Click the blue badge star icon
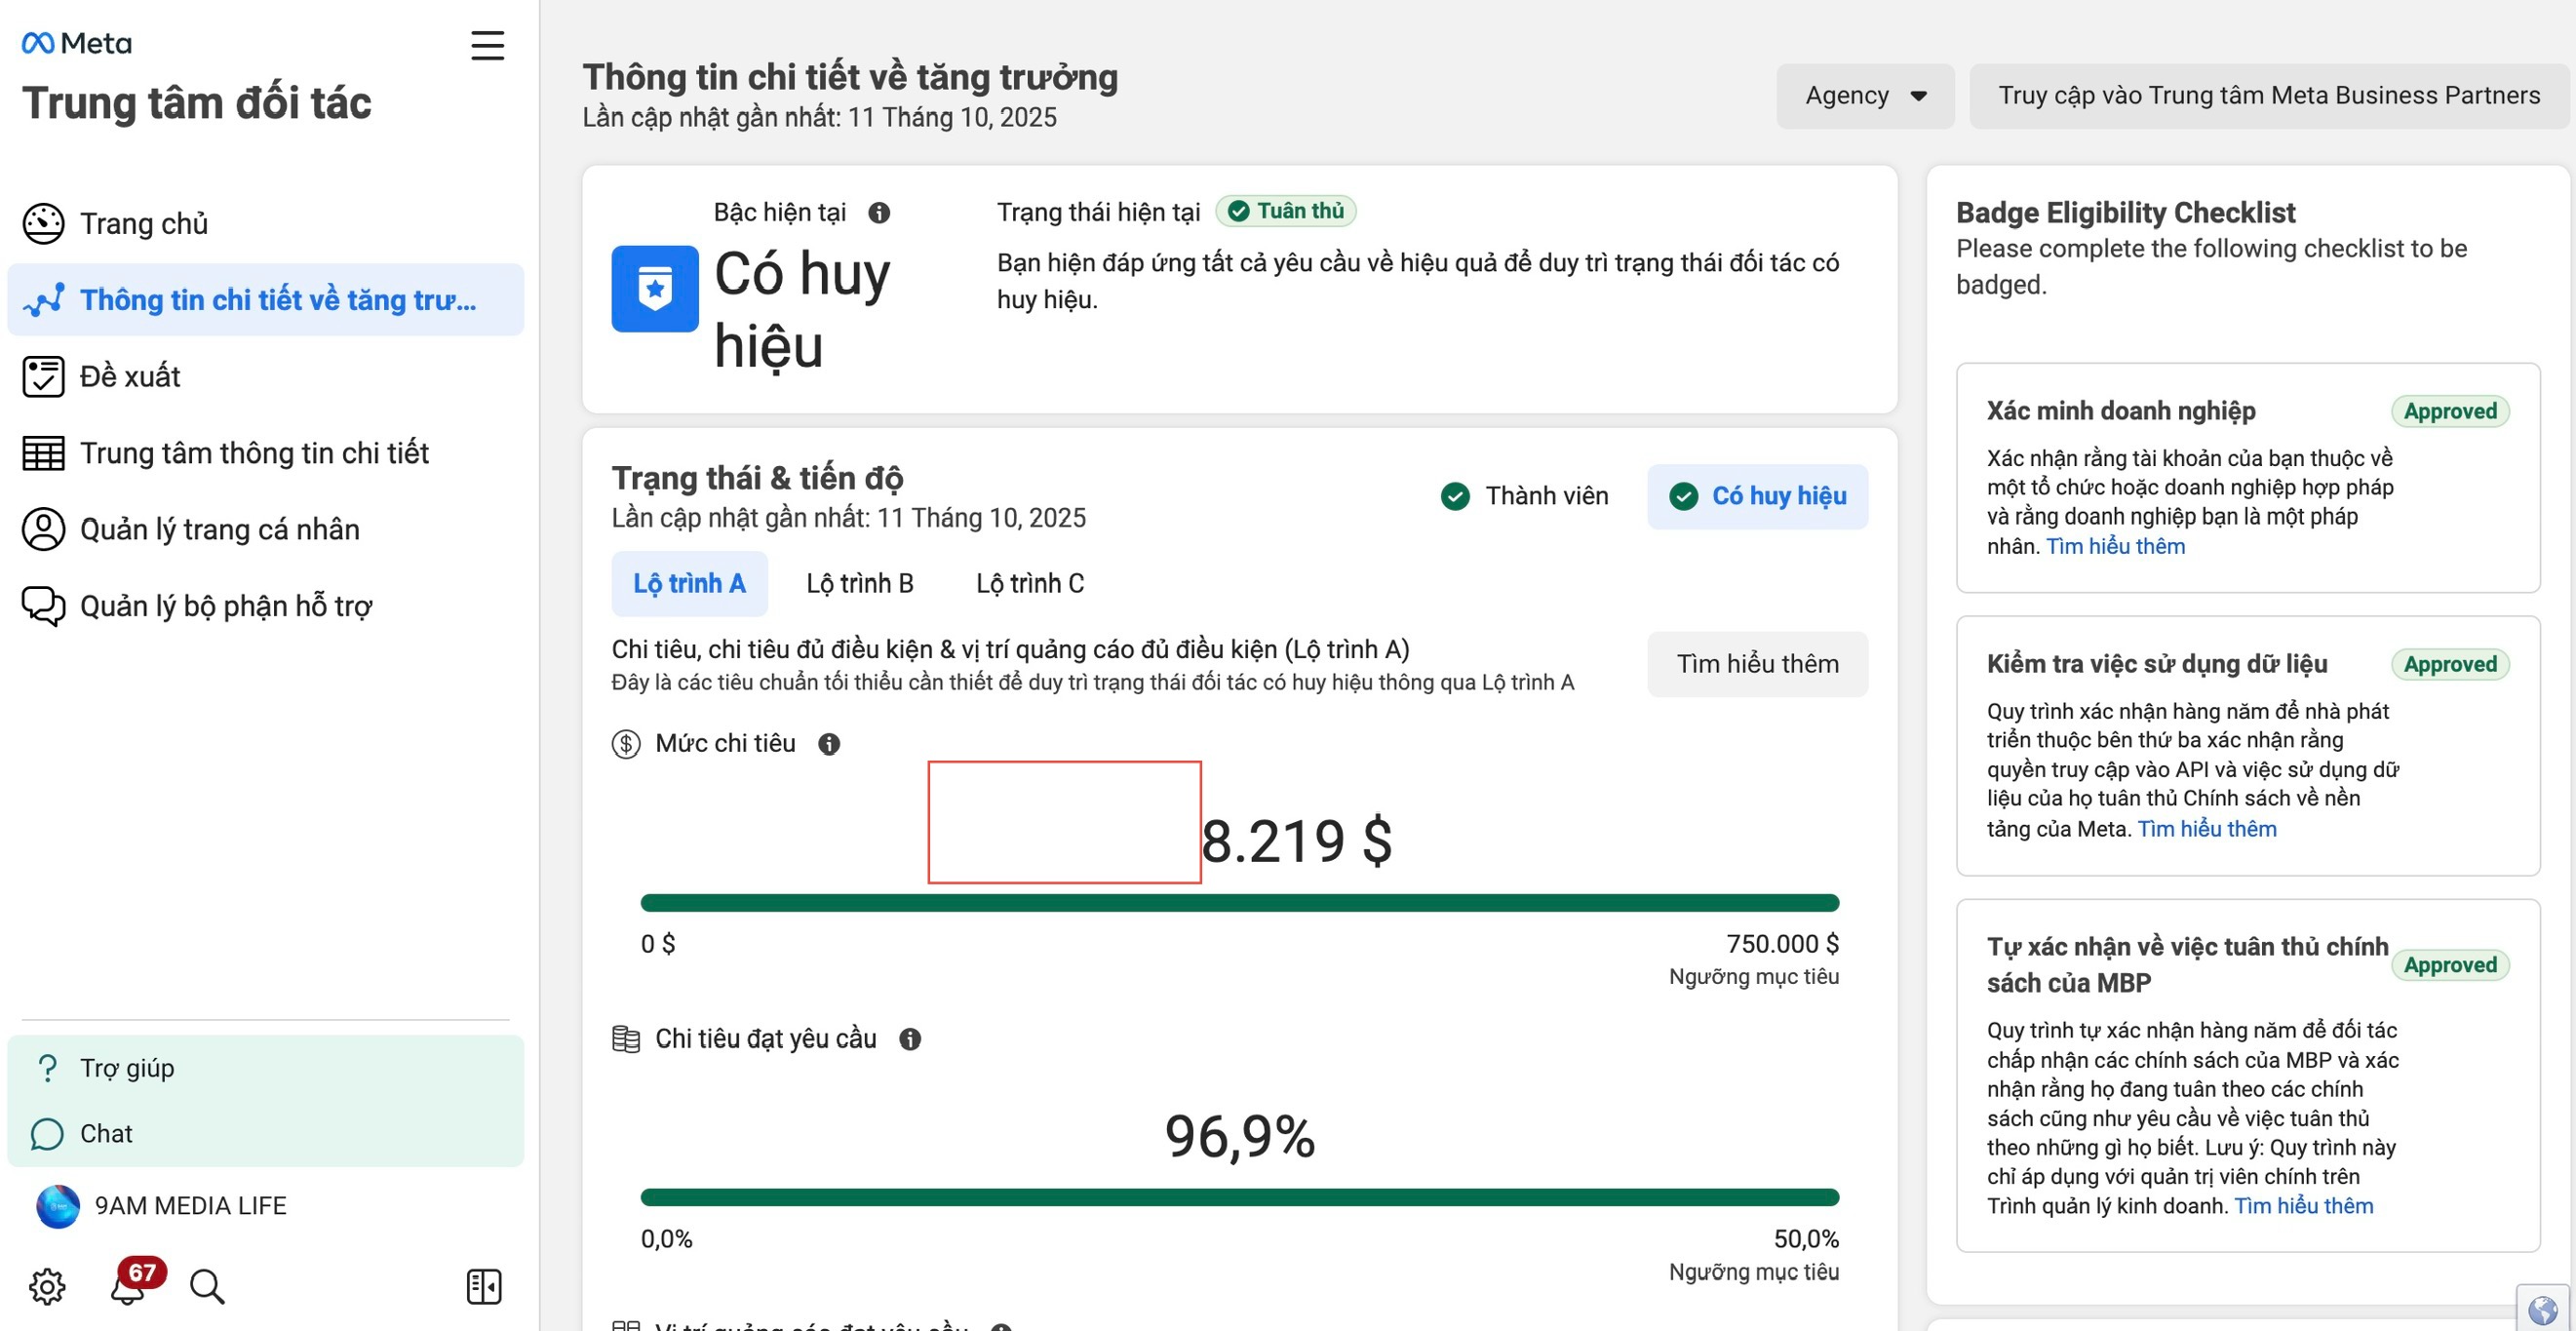Viewport: 2576px width, 1331px height. (x=655, y=289)
